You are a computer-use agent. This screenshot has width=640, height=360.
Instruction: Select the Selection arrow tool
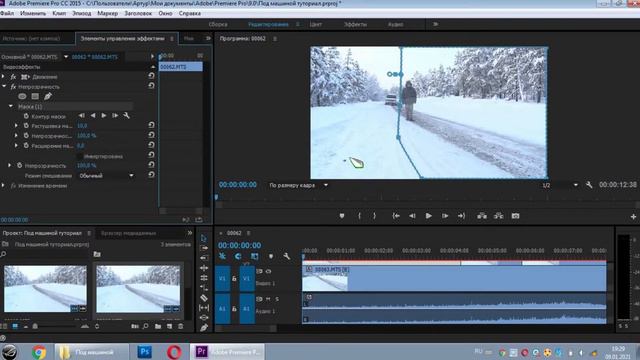[x=204, y=238]
